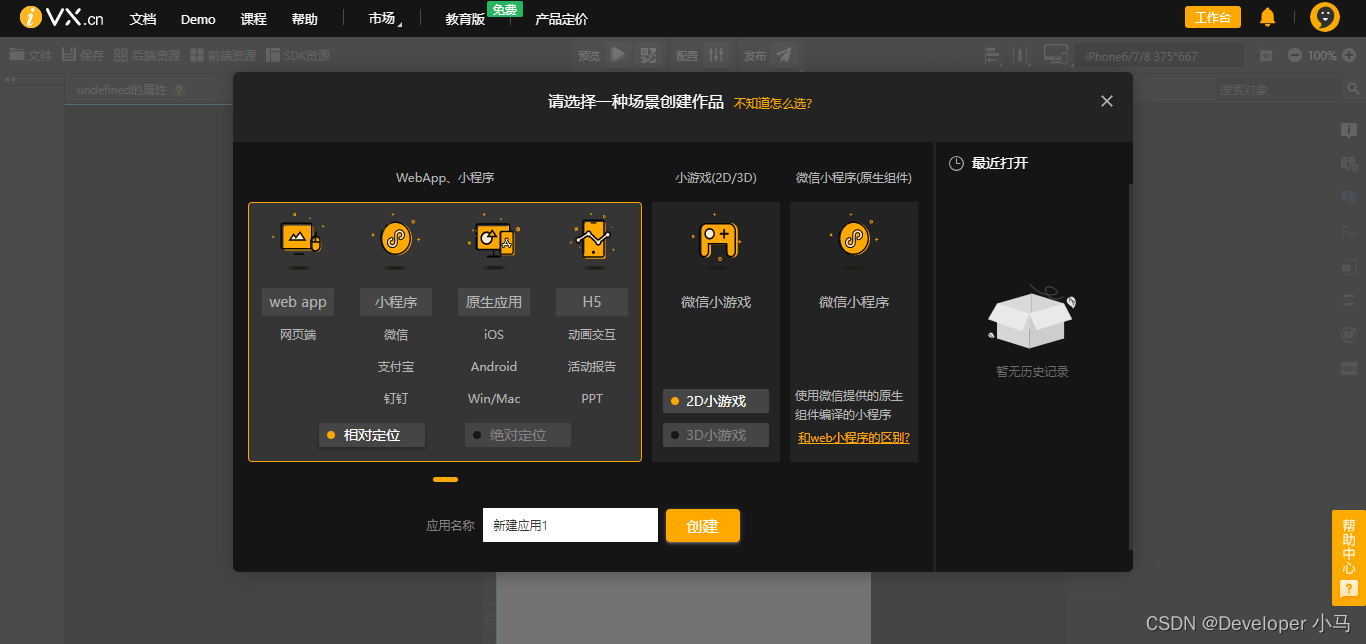Choose the 微信小游戏 gamepad icon

[716, 240]
